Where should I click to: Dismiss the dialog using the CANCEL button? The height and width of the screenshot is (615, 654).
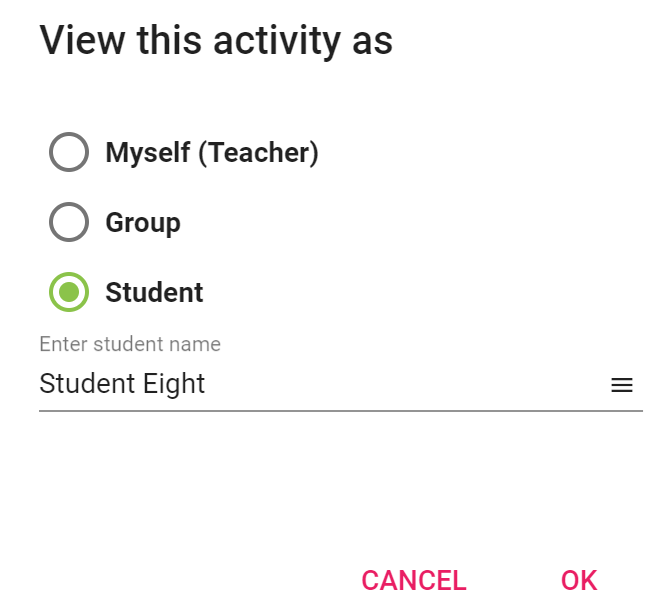coord(413,580)
